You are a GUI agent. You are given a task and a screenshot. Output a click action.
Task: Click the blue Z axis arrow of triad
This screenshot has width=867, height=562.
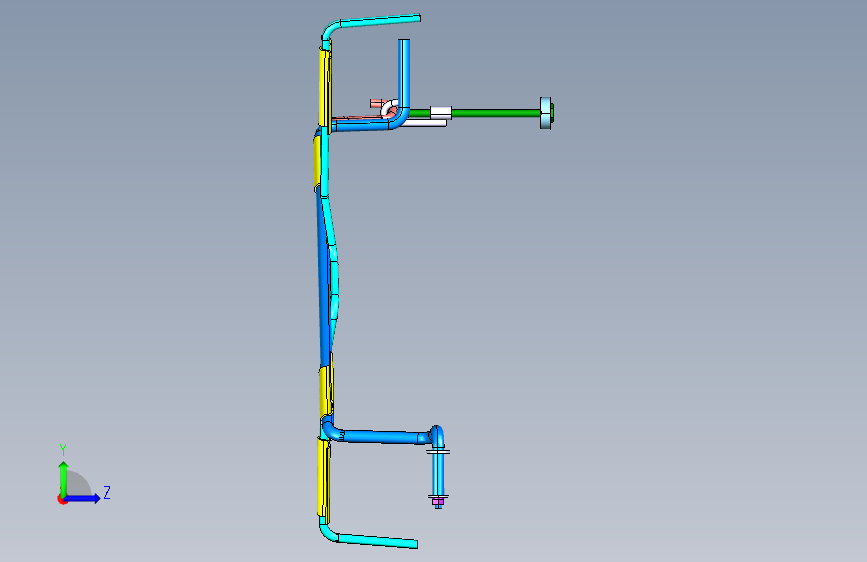(x=83, y=498)
